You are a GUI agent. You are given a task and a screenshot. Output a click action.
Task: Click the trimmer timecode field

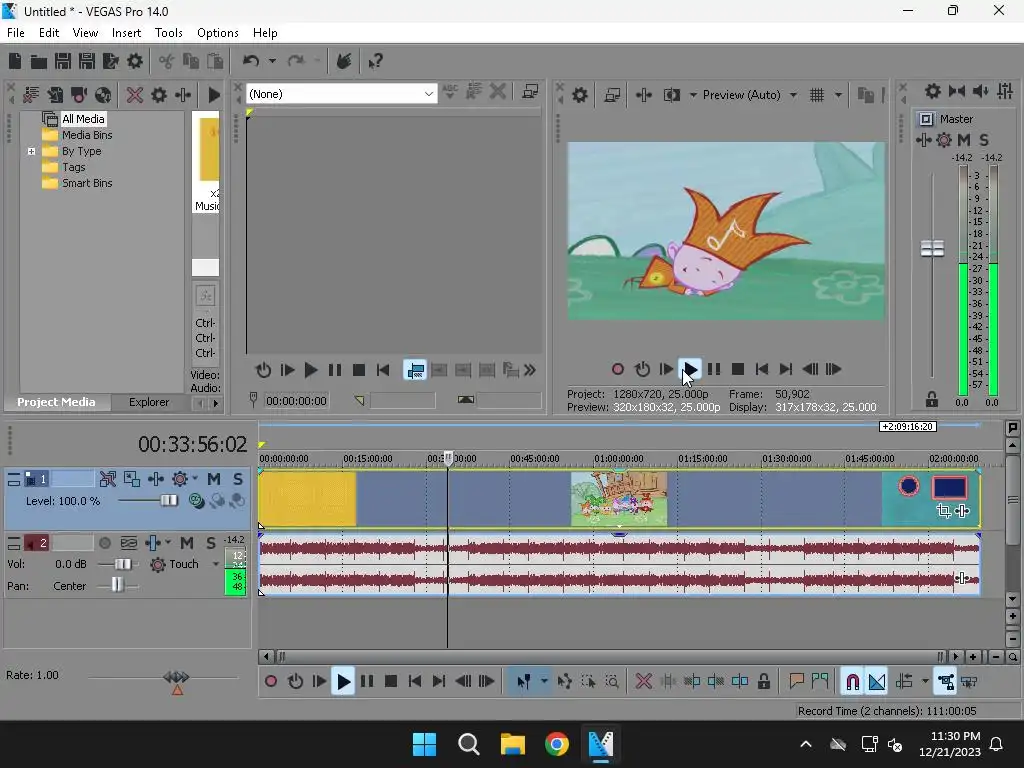296,401
